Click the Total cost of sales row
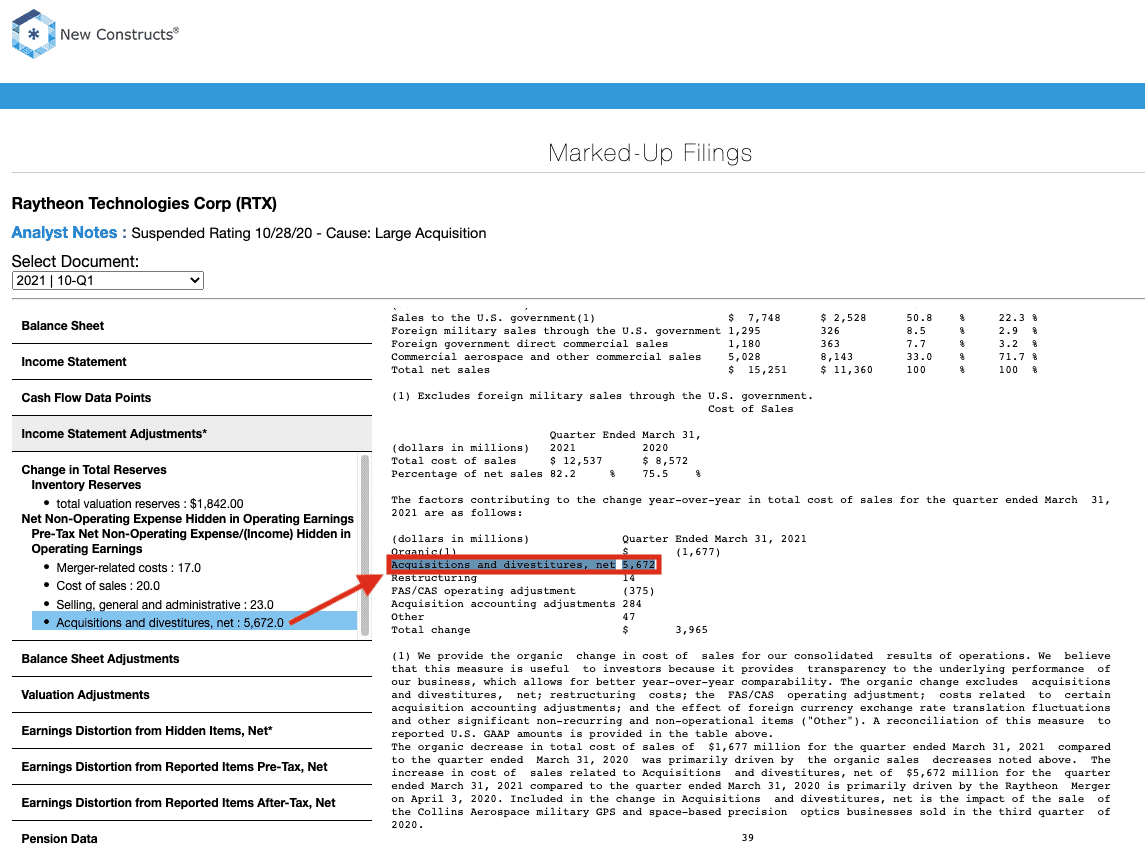 (x=540, y=461)
